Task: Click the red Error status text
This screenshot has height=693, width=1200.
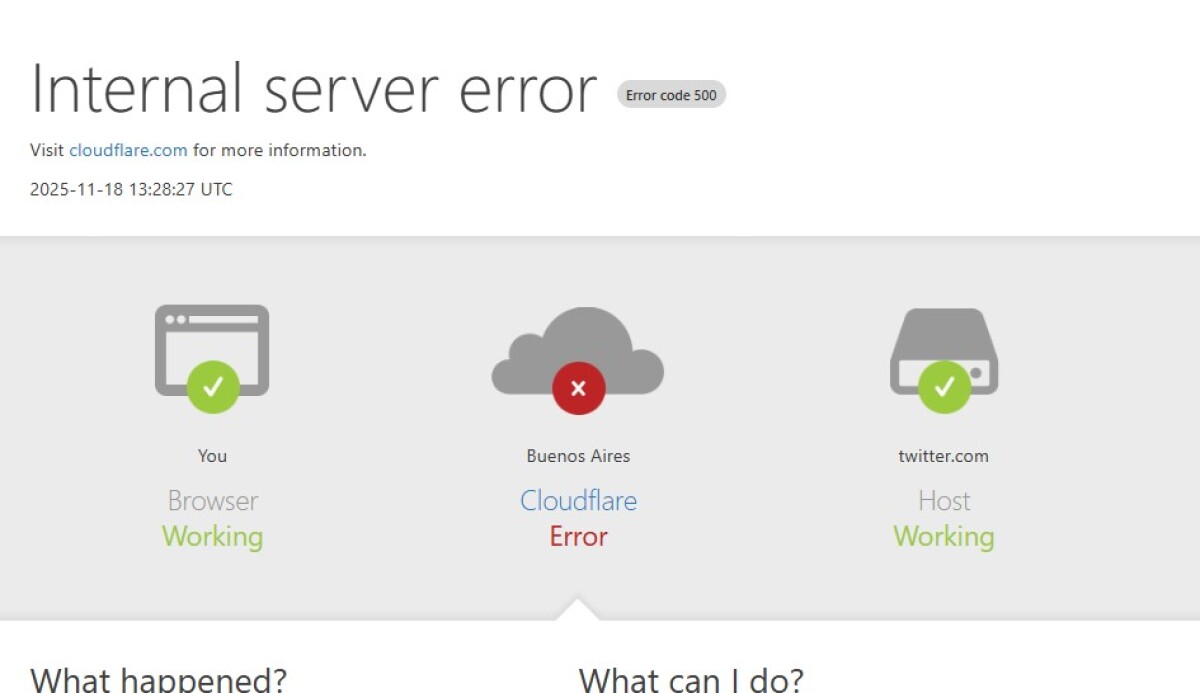Action: [x=578, y=537]
